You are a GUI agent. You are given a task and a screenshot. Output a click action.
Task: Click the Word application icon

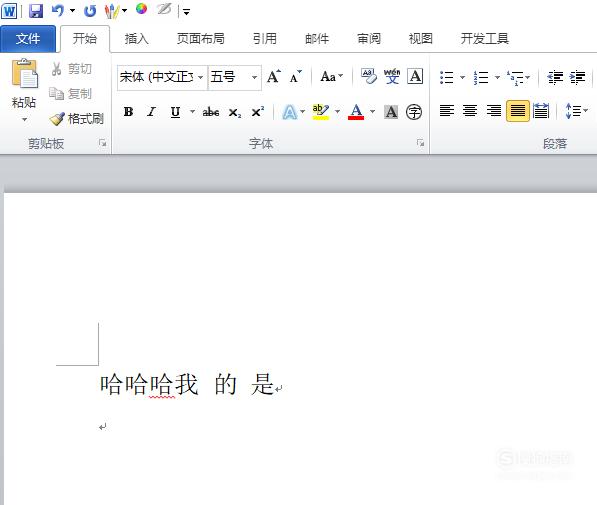point(9,11)
